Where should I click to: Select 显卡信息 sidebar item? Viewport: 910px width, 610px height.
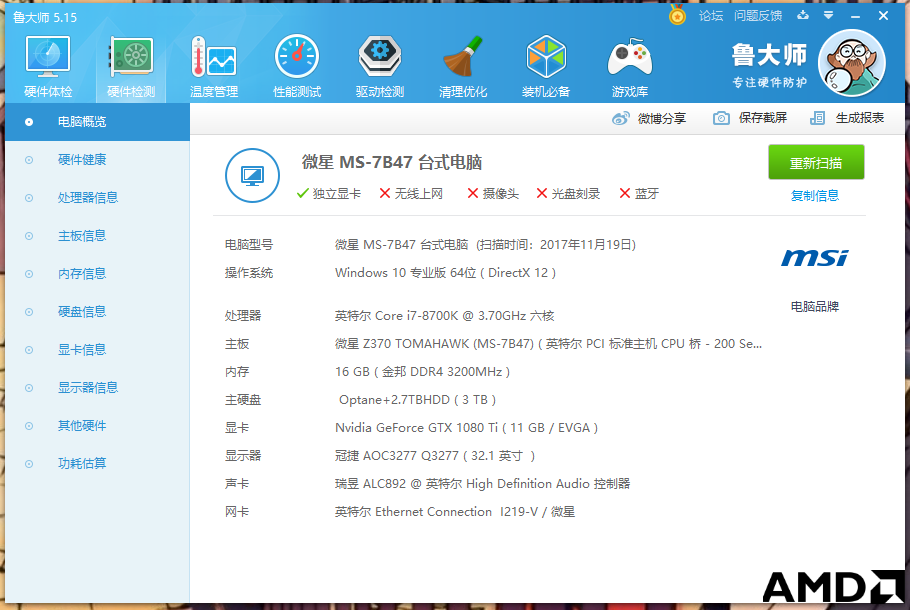point(98,350)
